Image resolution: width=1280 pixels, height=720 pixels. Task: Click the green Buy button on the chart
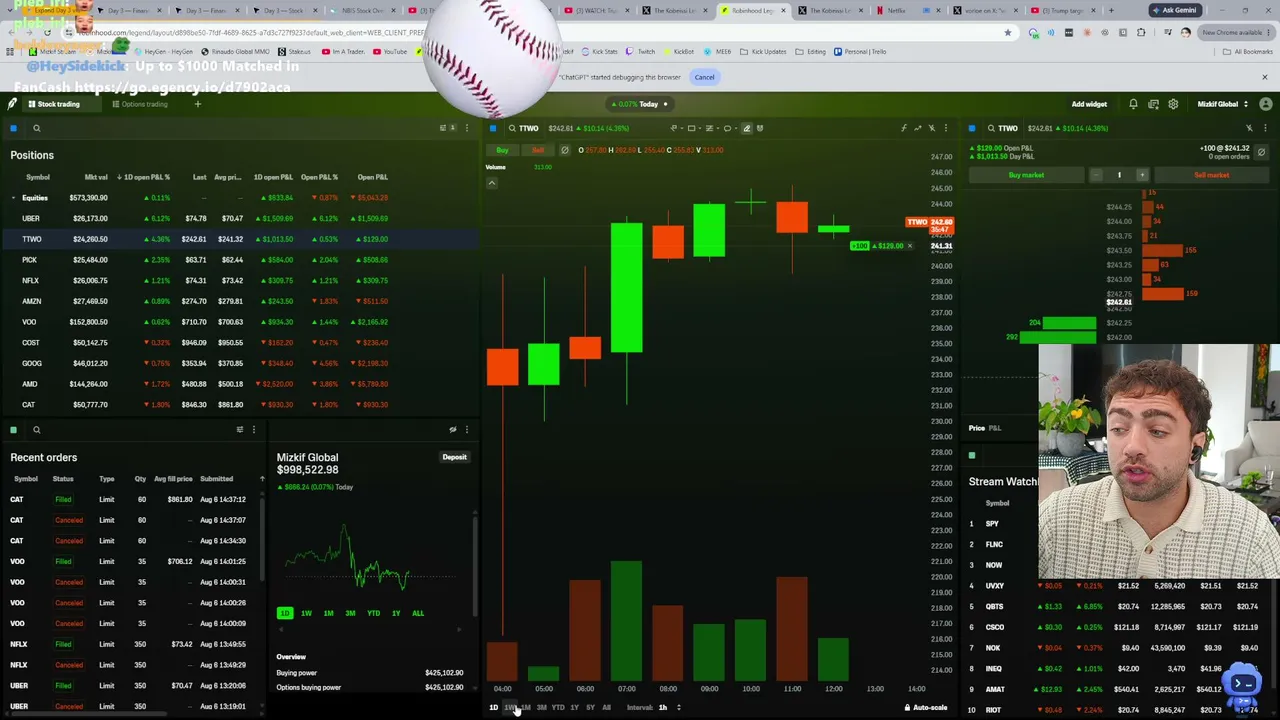[502, 150]
